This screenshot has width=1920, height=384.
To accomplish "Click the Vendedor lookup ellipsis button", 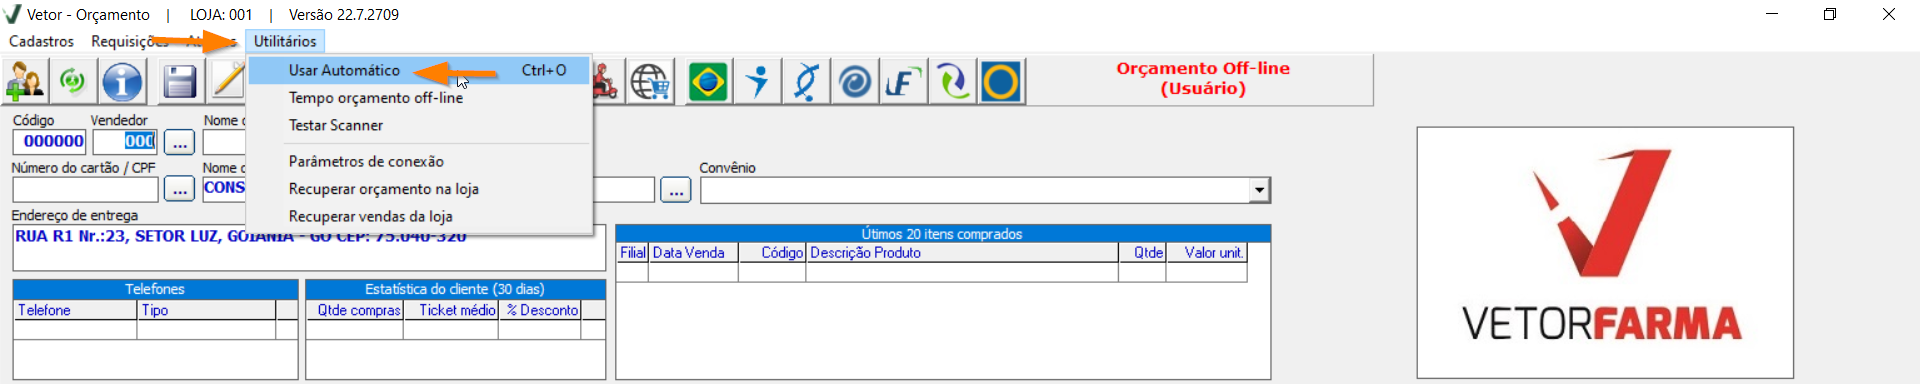I will (x=179, y=143).
